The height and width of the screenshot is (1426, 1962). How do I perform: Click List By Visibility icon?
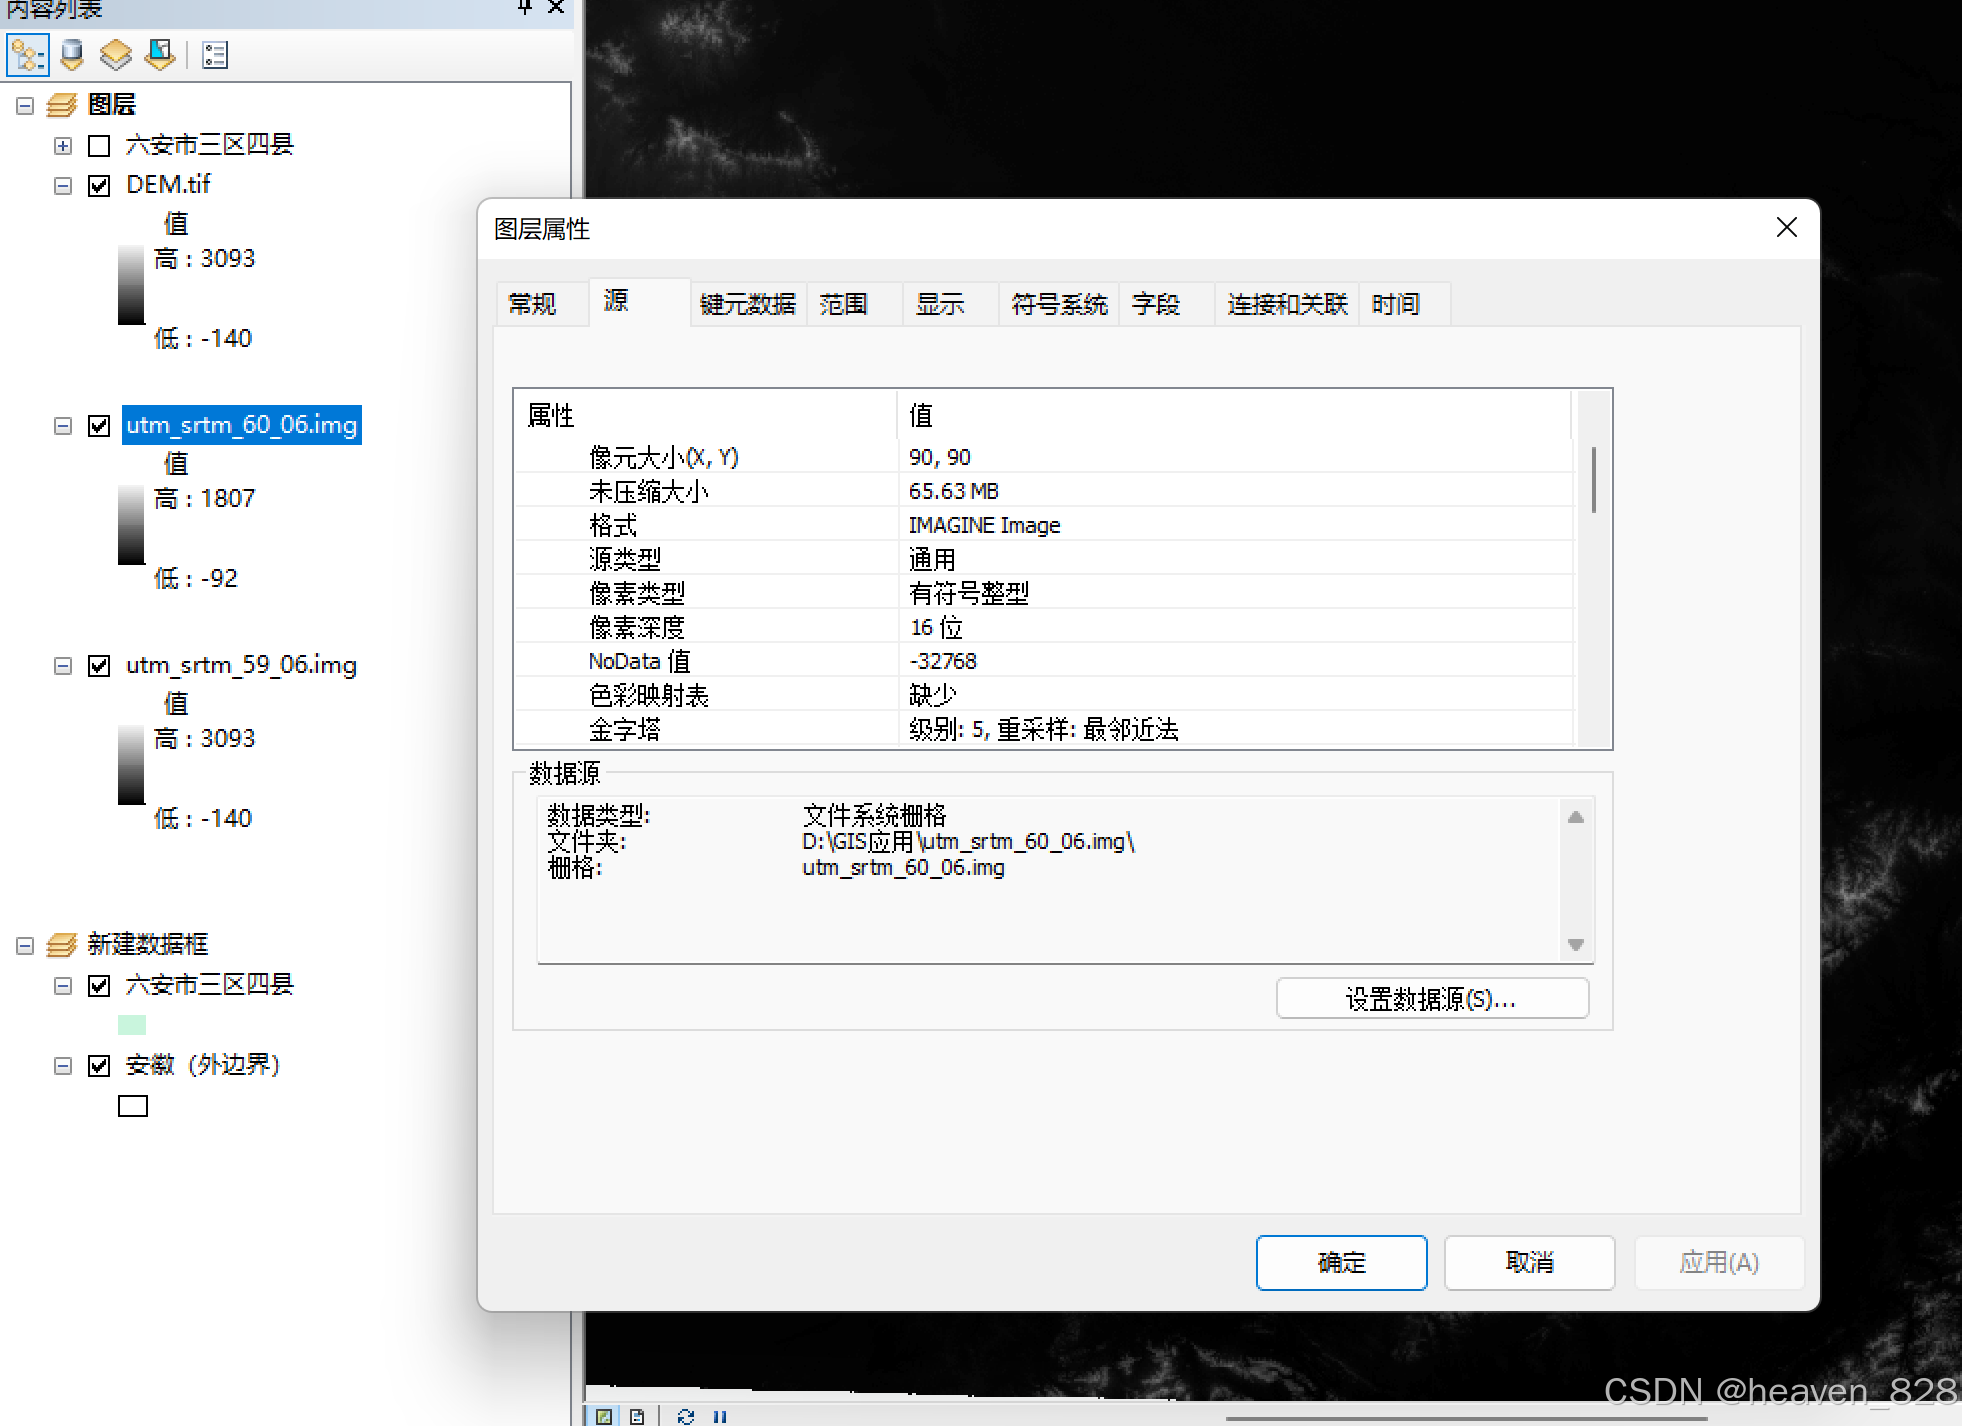pos(116,54)
